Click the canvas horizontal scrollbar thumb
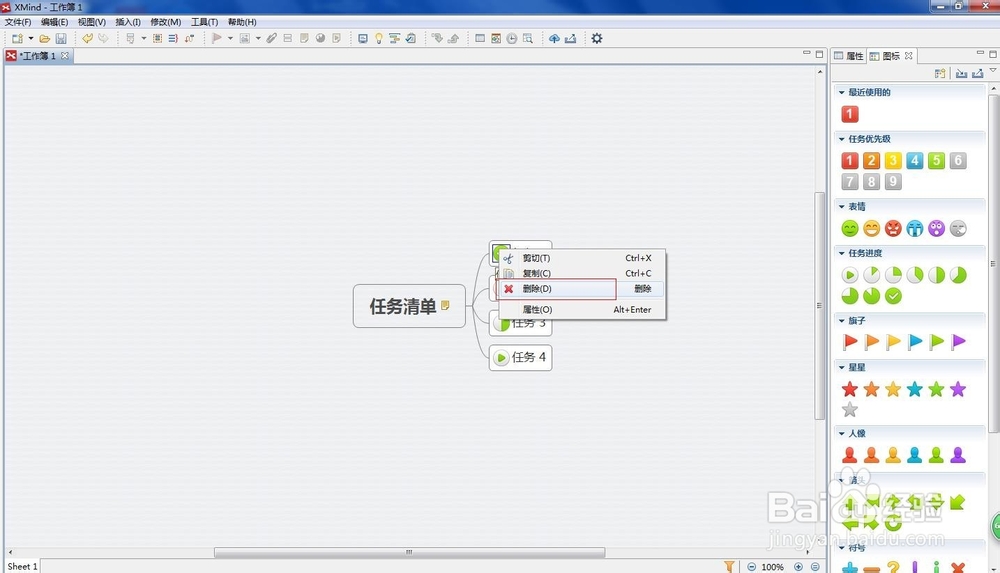 coord(409,552)
